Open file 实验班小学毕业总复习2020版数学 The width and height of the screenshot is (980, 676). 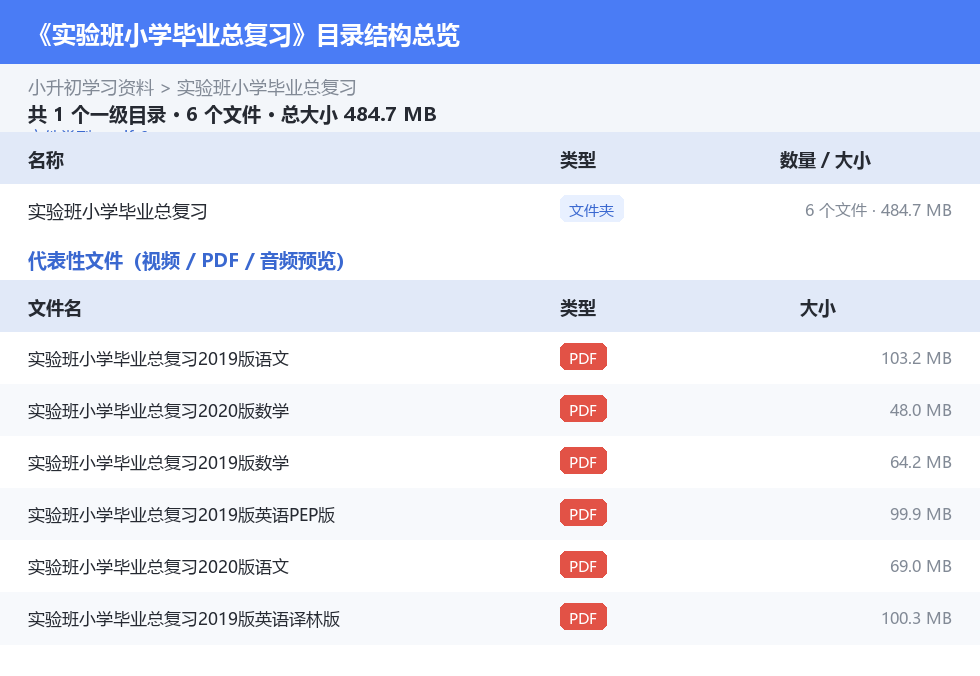pyautogui.click(x=158, y=410)
